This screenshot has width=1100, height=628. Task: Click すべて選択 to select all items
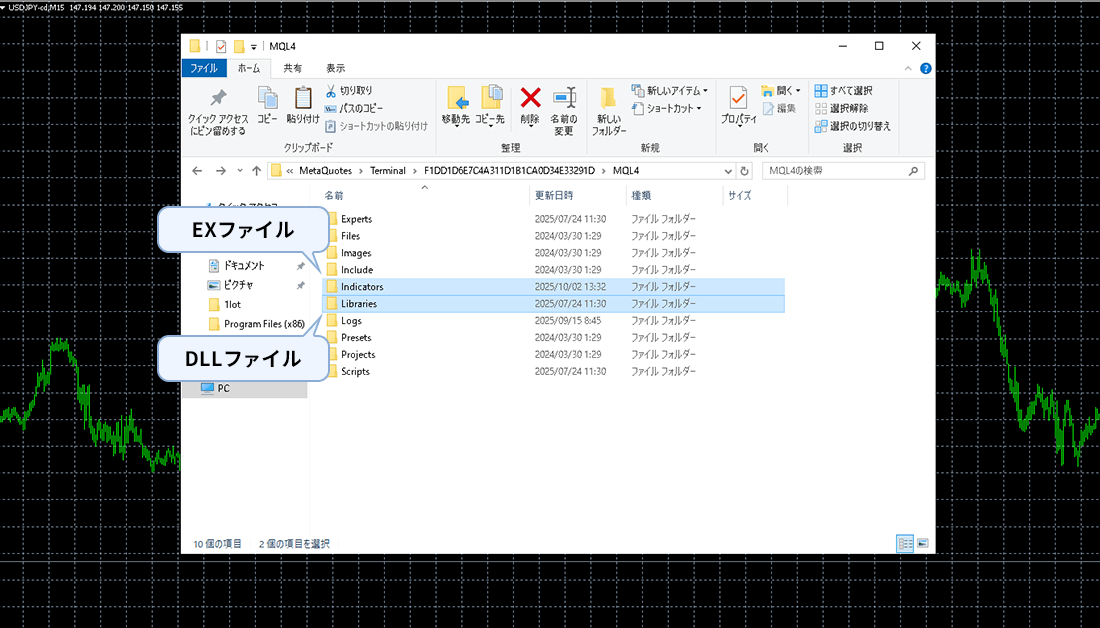click(x=843, y=90)
